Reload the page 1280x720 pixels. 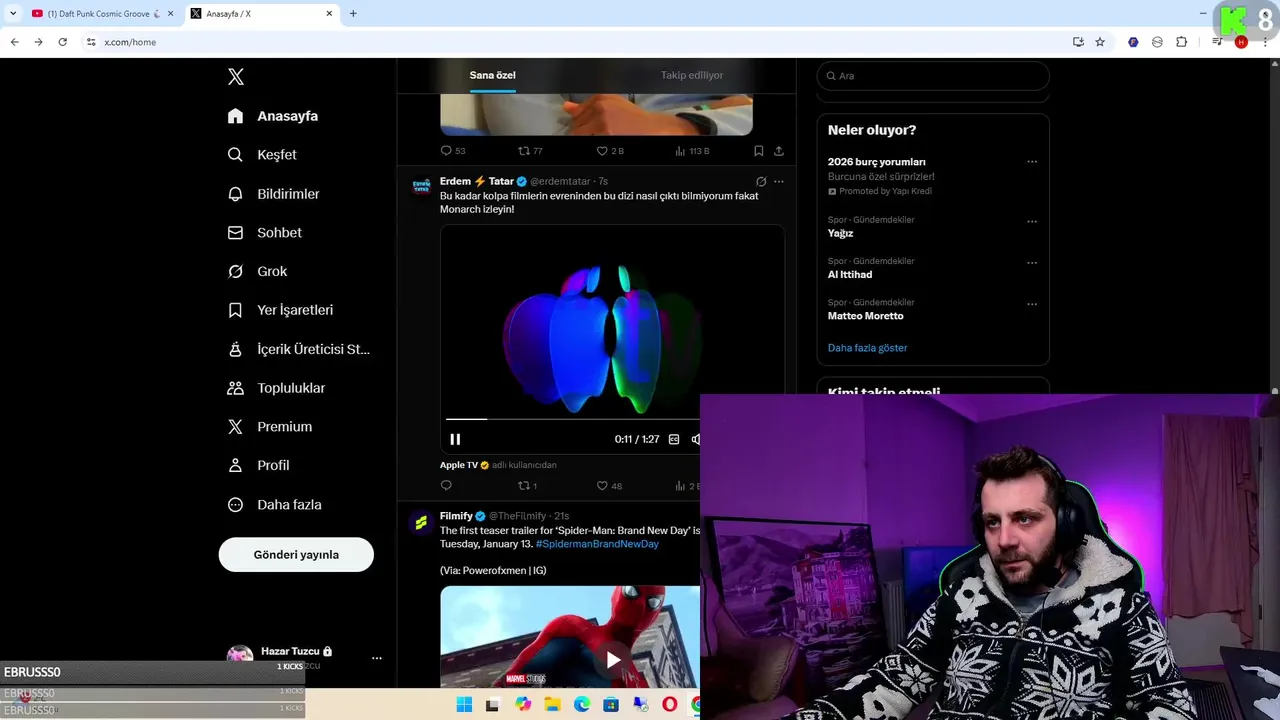point(62,42)
